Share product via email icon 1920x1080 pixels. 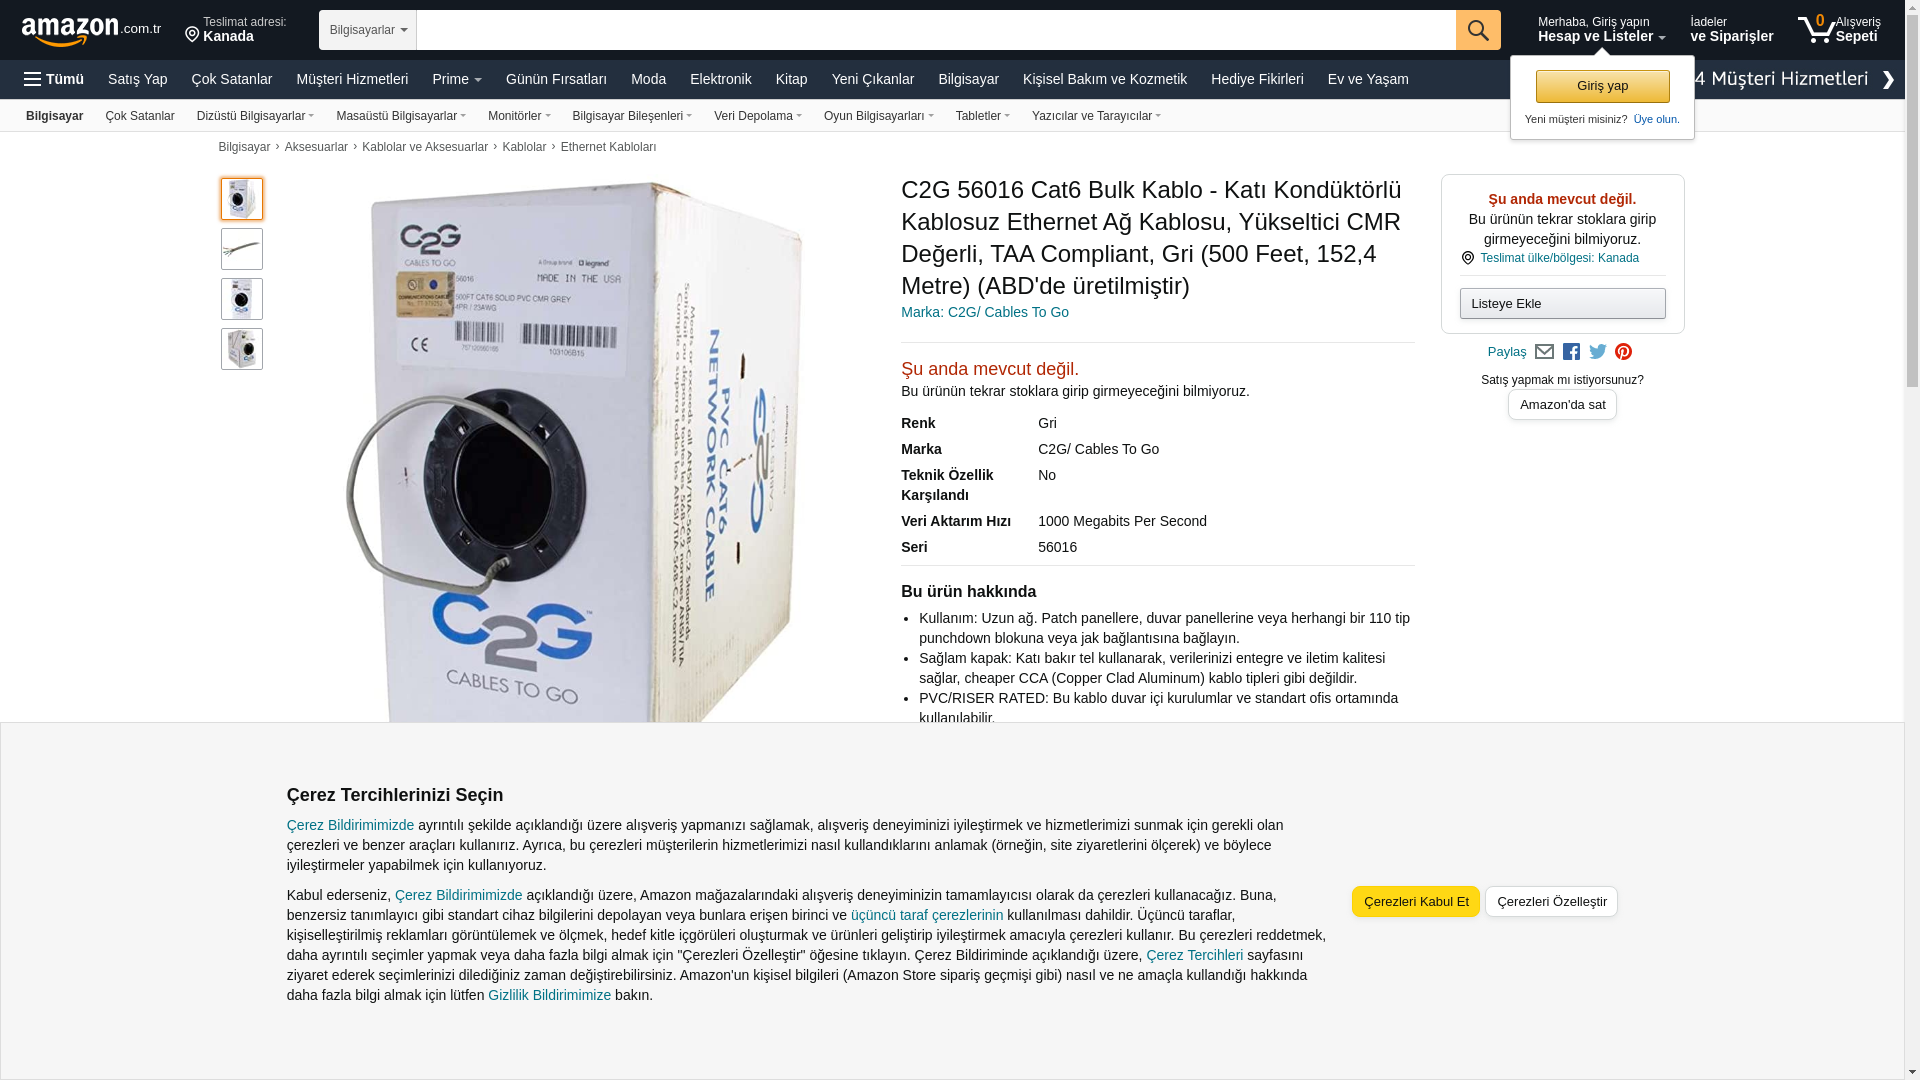tap(1544, 352)
